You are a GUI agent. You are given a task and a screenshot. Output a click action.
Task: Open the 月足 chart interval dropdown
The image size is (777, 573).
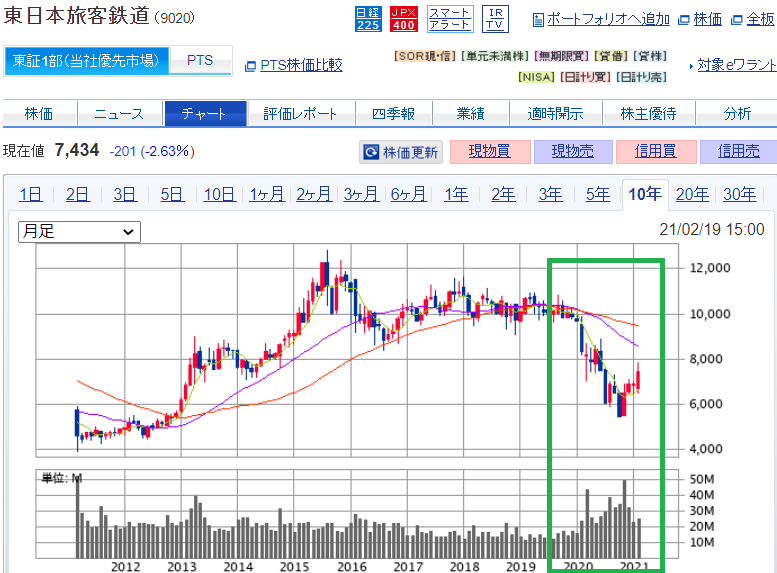pyautogui.click(x=79, y=231)
